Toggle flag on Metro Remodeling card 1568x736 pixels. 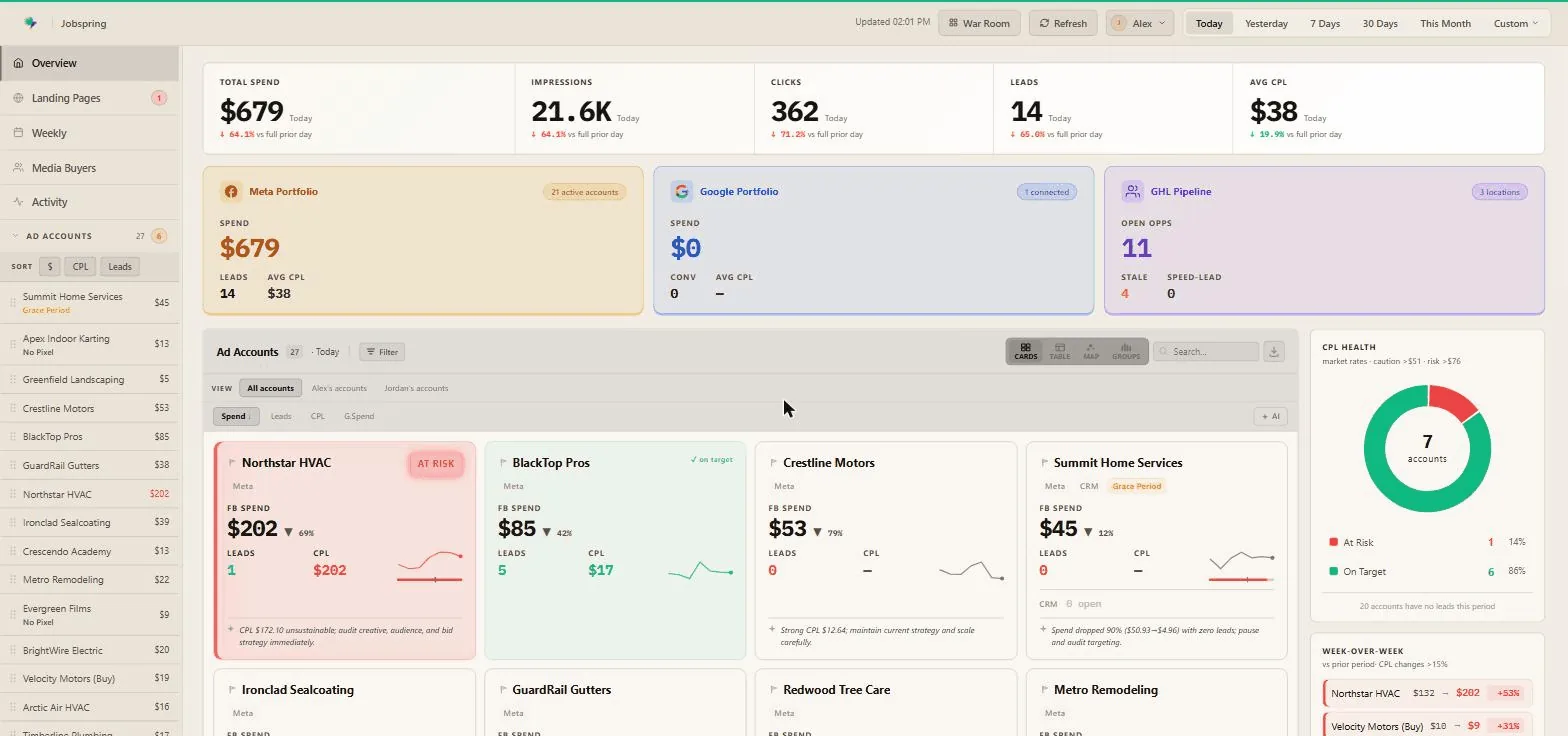click(x=1045, y=690)
